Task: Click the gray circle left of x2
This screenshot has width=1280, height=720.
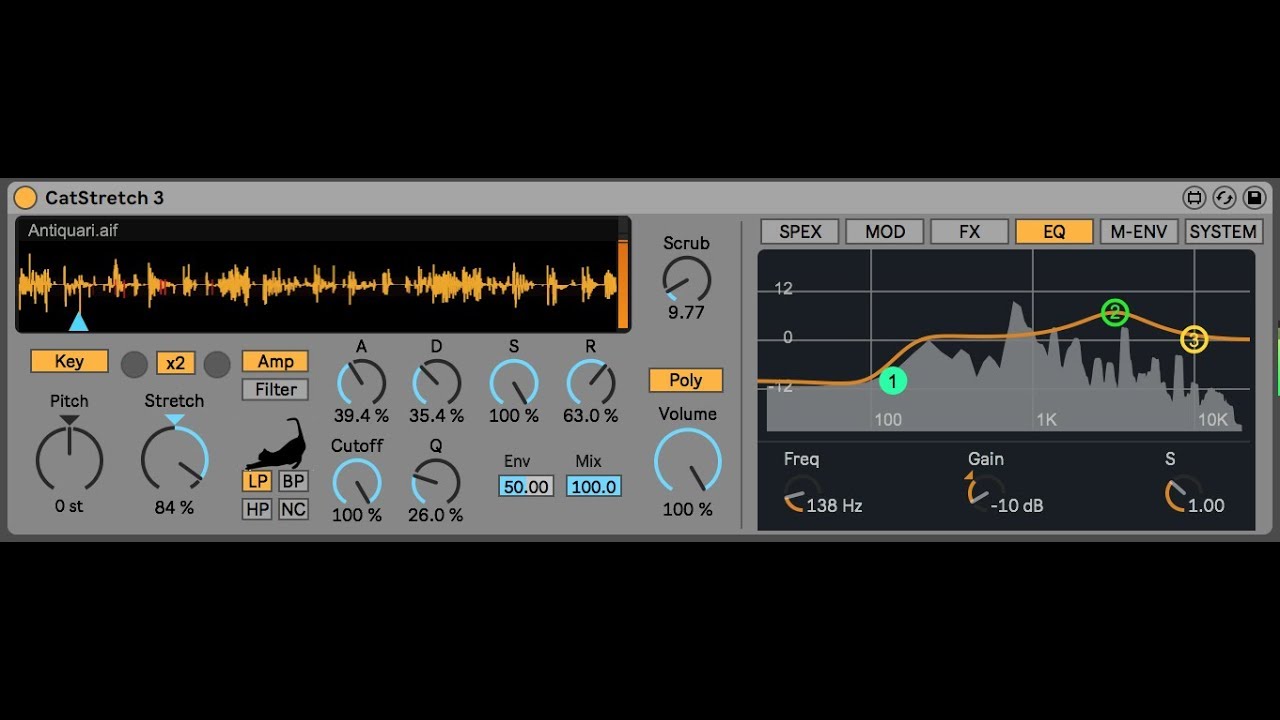Action: pos(134,364)
